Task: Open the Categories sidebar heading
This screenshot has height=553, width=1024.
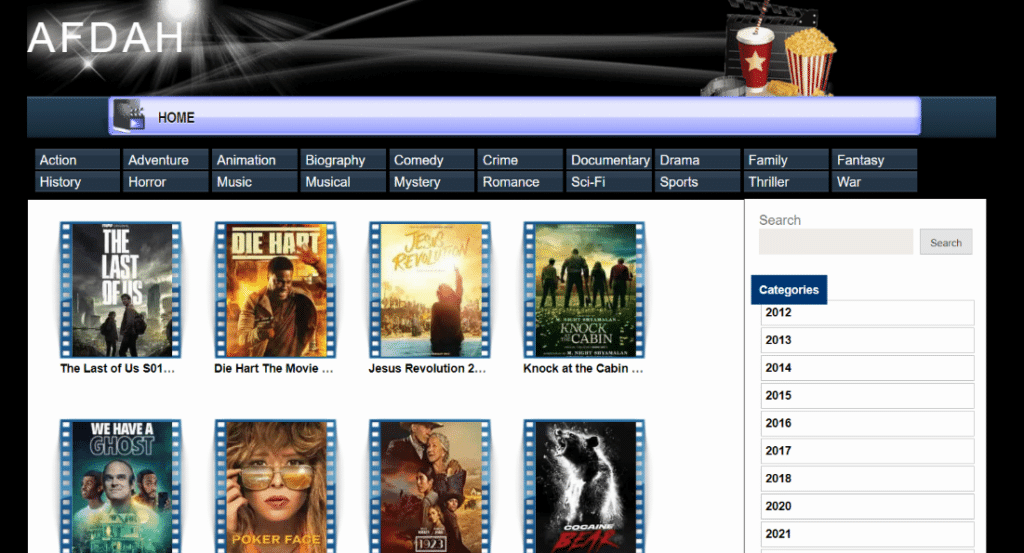Action: click(x=788, y=290)
